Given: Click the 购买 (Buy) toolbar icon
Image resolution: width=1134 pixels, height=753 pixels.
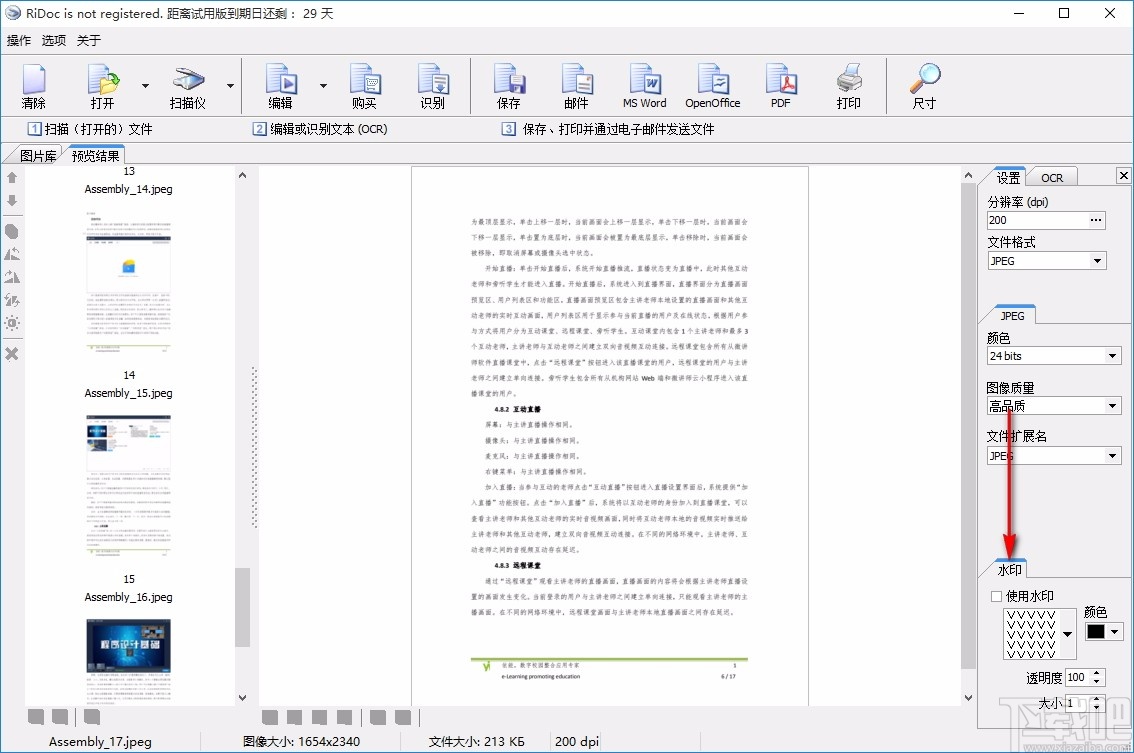Looking at the screenshot, I should (x=364, y=86).
